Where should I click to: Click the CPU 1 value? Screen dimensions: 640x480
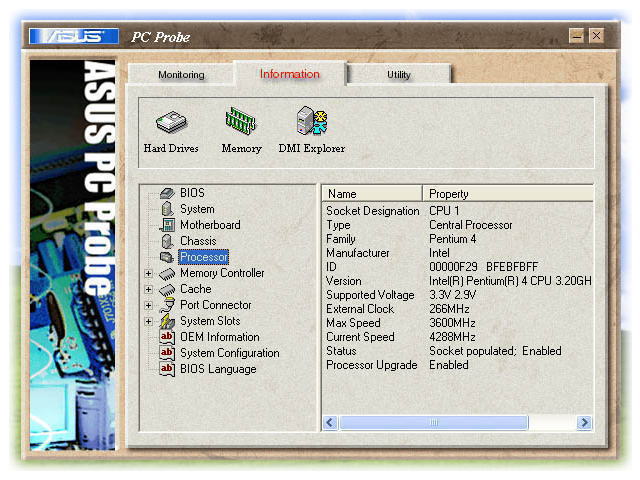pos(444,211)
